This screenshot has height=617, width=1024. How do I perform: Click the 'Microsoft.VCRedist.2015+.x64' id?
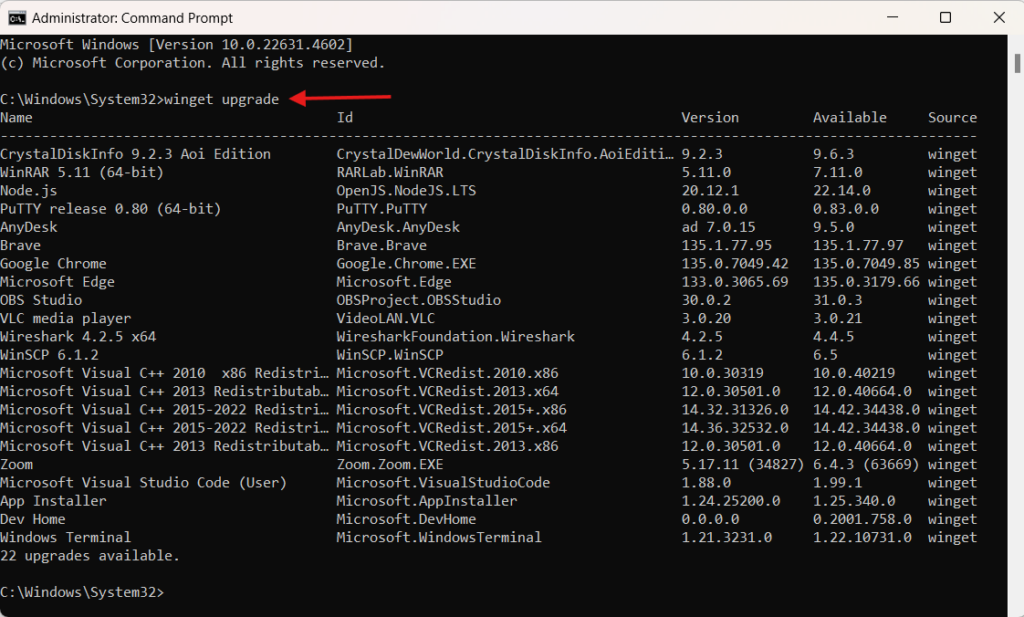point(451,428)
